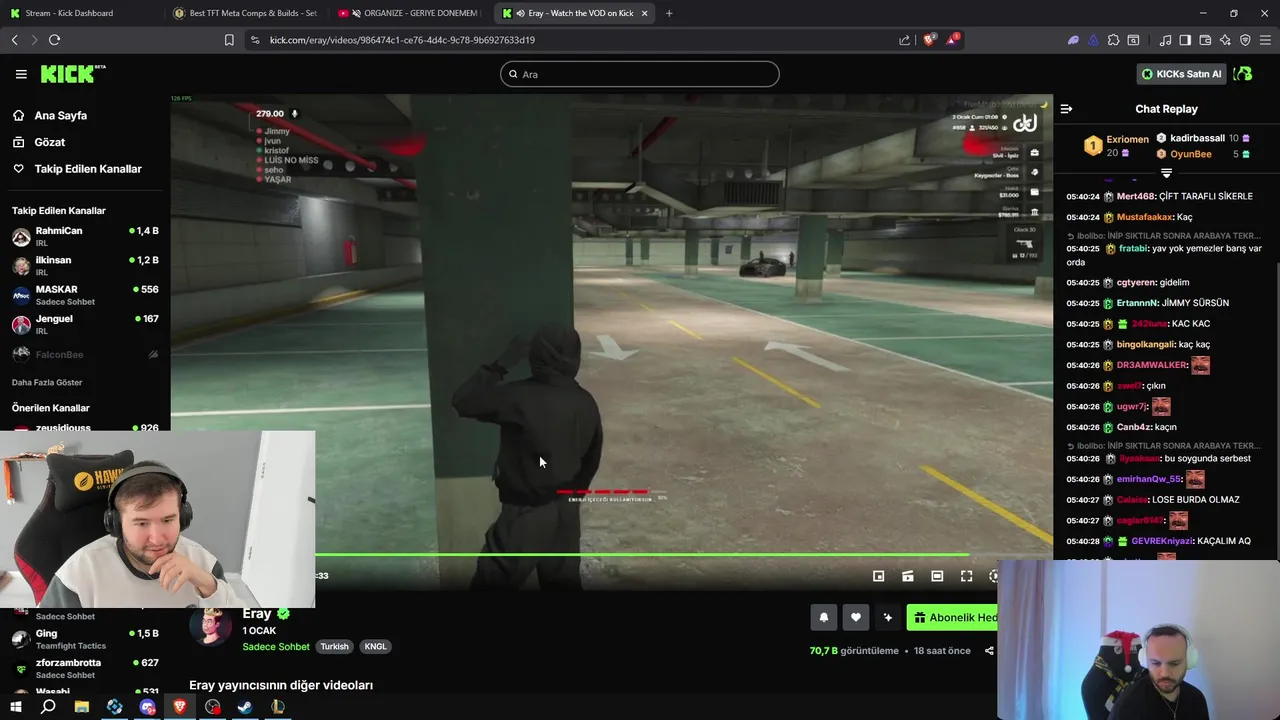Share the video with the share icon
Screen dimensions: 1280x720
pyautogui.click(x=989, y=651)
